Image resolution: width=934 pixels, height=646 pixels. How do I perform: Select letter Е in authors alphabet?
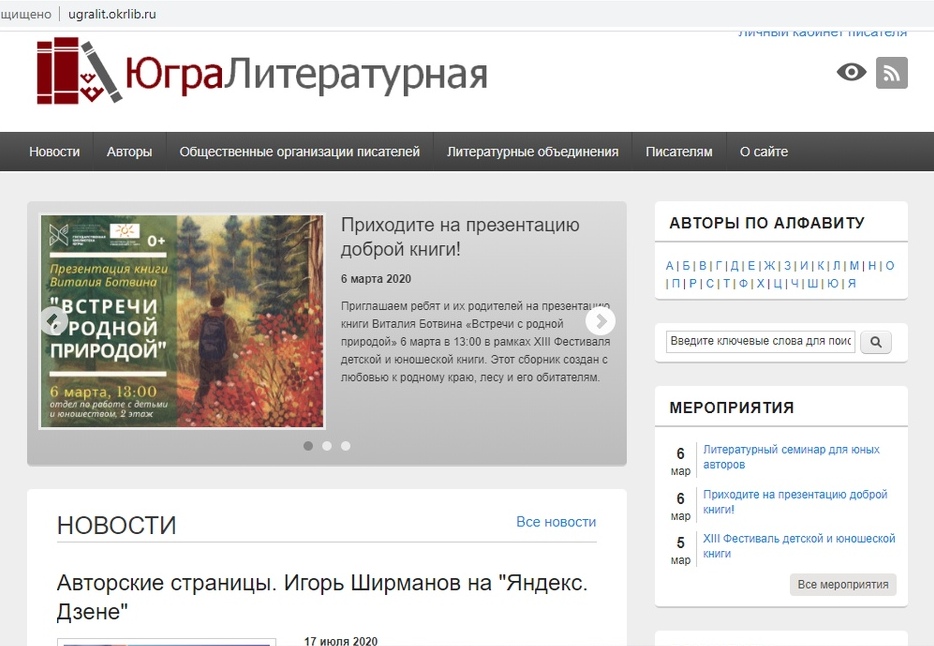751,266
